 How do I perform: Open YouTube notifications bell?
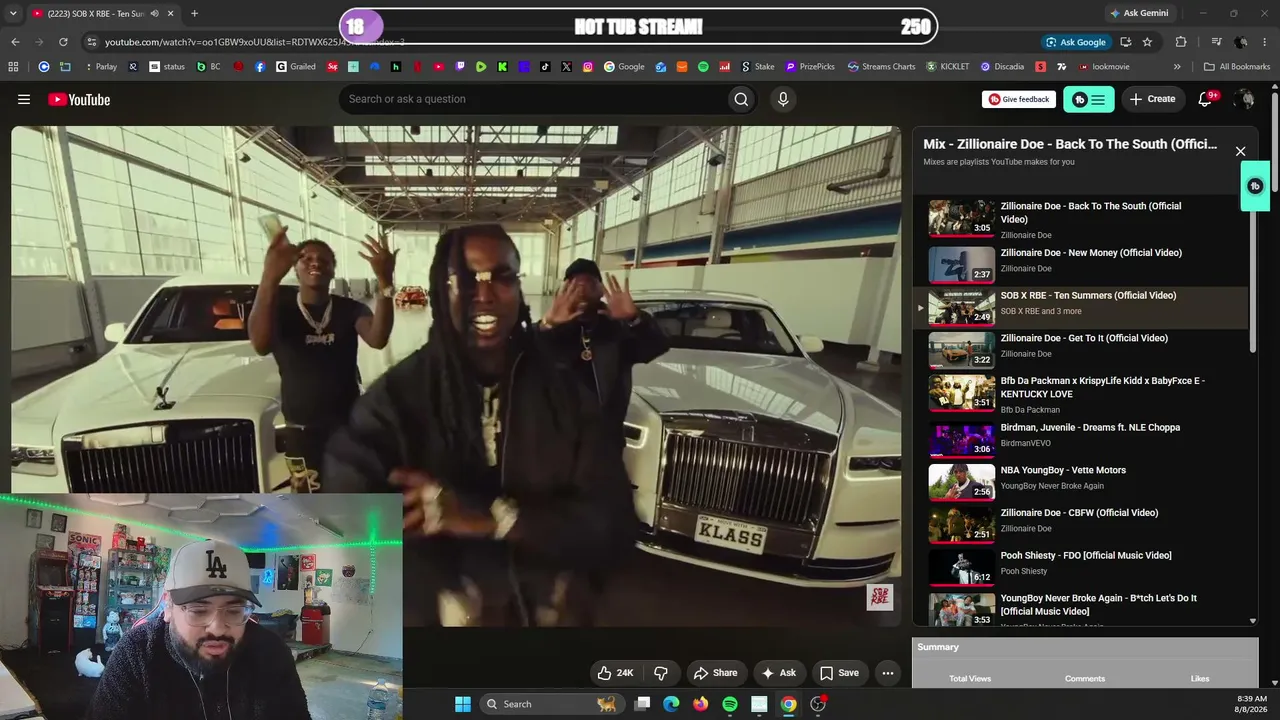[1205, 99]
